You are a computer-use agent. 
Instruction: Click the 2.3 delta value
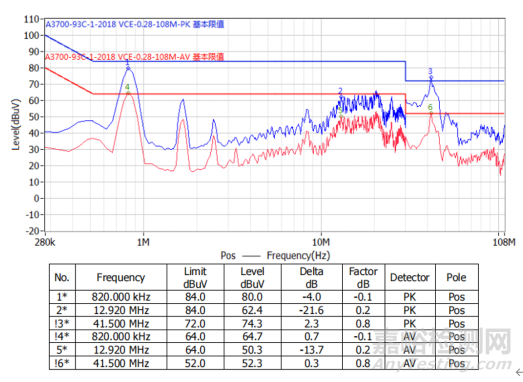[312, 324]
